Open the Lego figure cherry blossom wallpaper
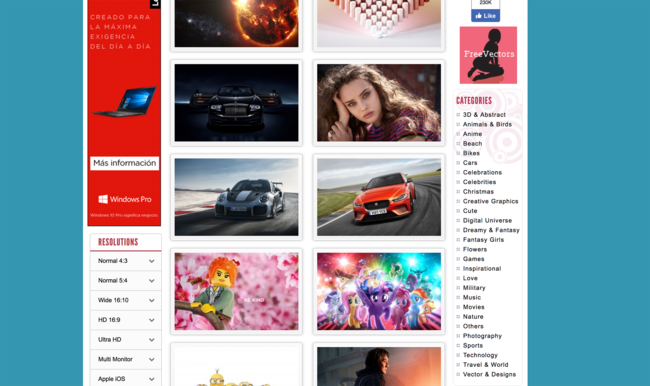 pyautogui.click(x=236, y=291)
